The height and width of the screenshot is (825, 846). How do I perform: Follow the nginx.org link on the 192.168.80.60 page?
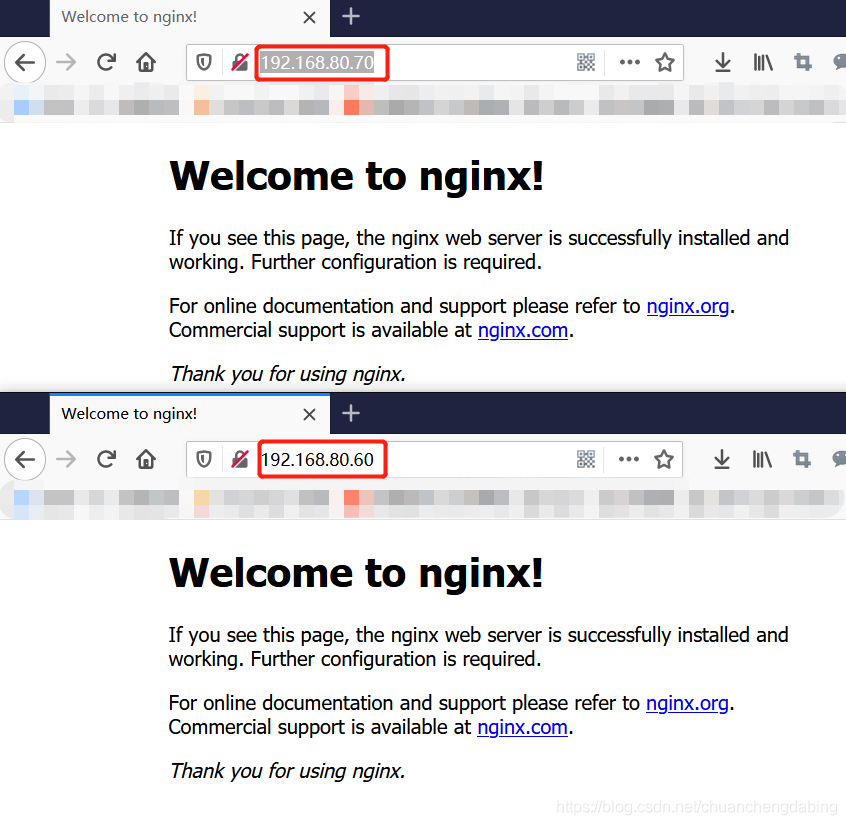(x=687, y=703)
